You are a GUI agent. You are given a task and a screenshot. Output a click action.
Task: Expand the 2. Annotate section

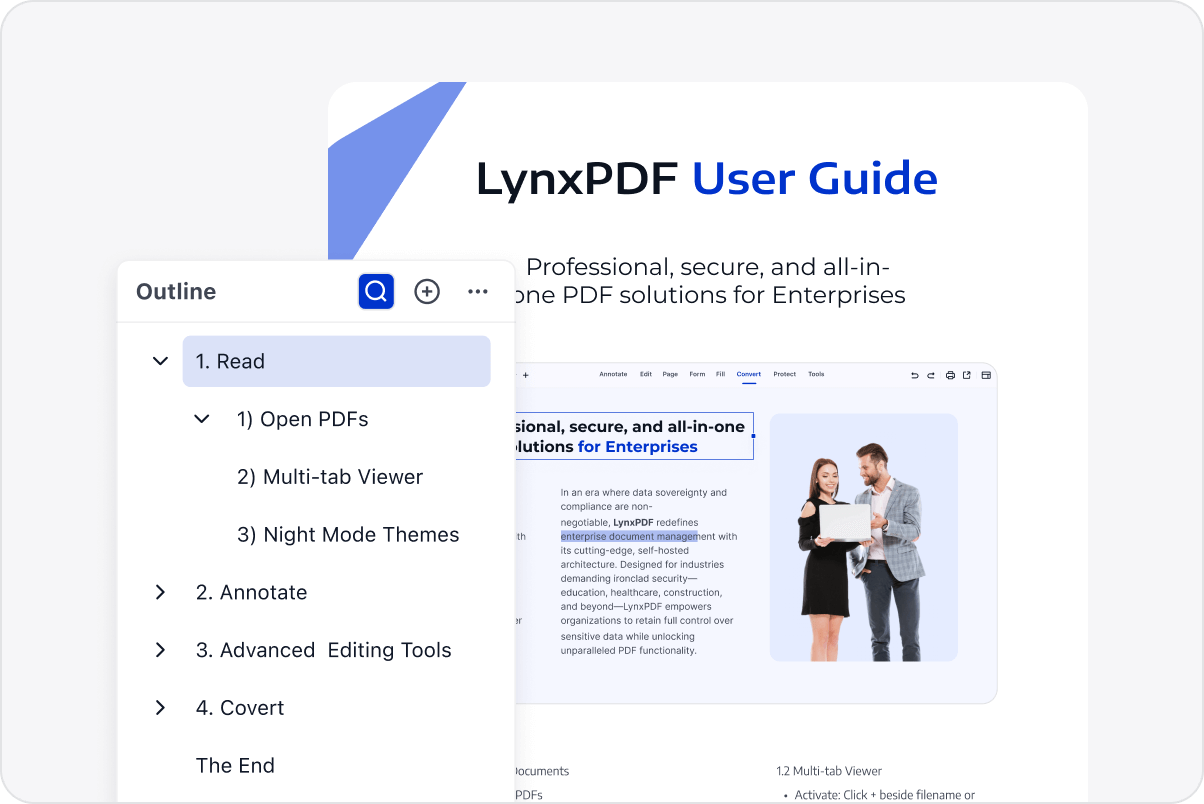click(160, 592)
